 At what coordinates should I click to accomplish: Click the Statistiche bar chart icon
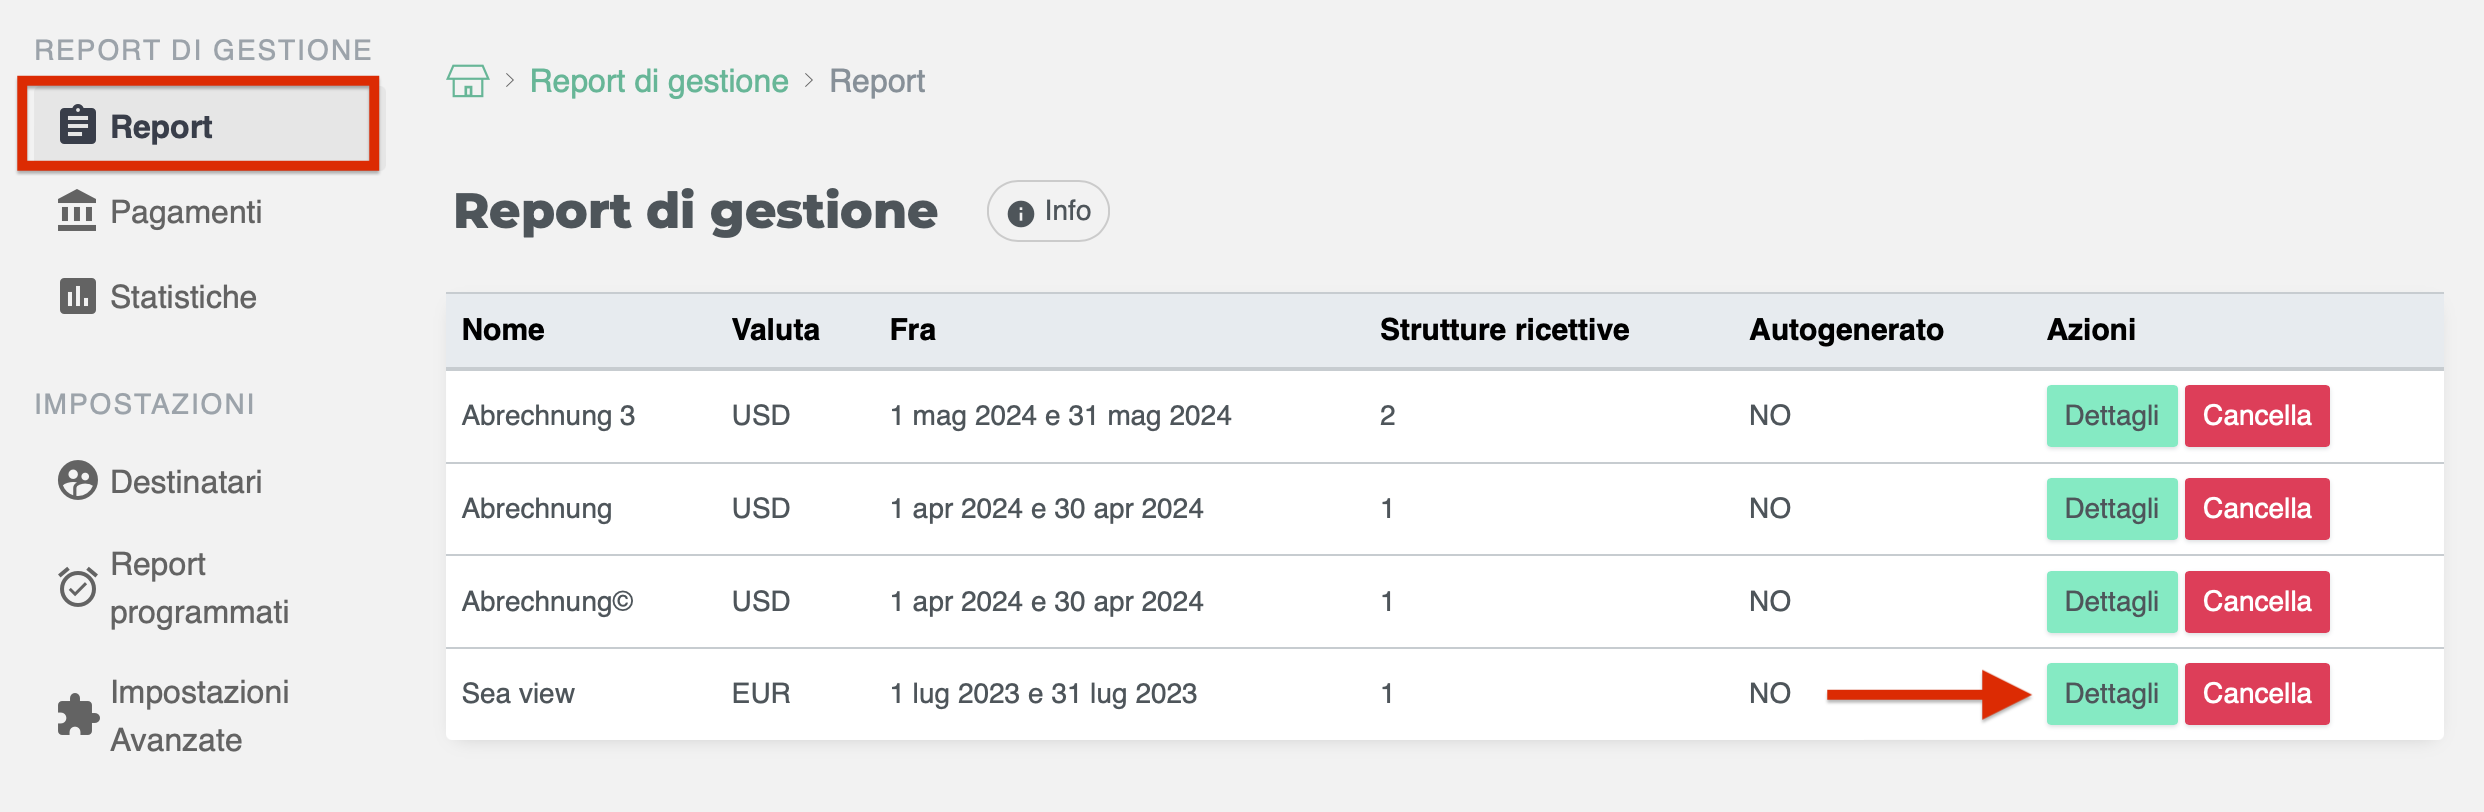[x=77, y=296]
